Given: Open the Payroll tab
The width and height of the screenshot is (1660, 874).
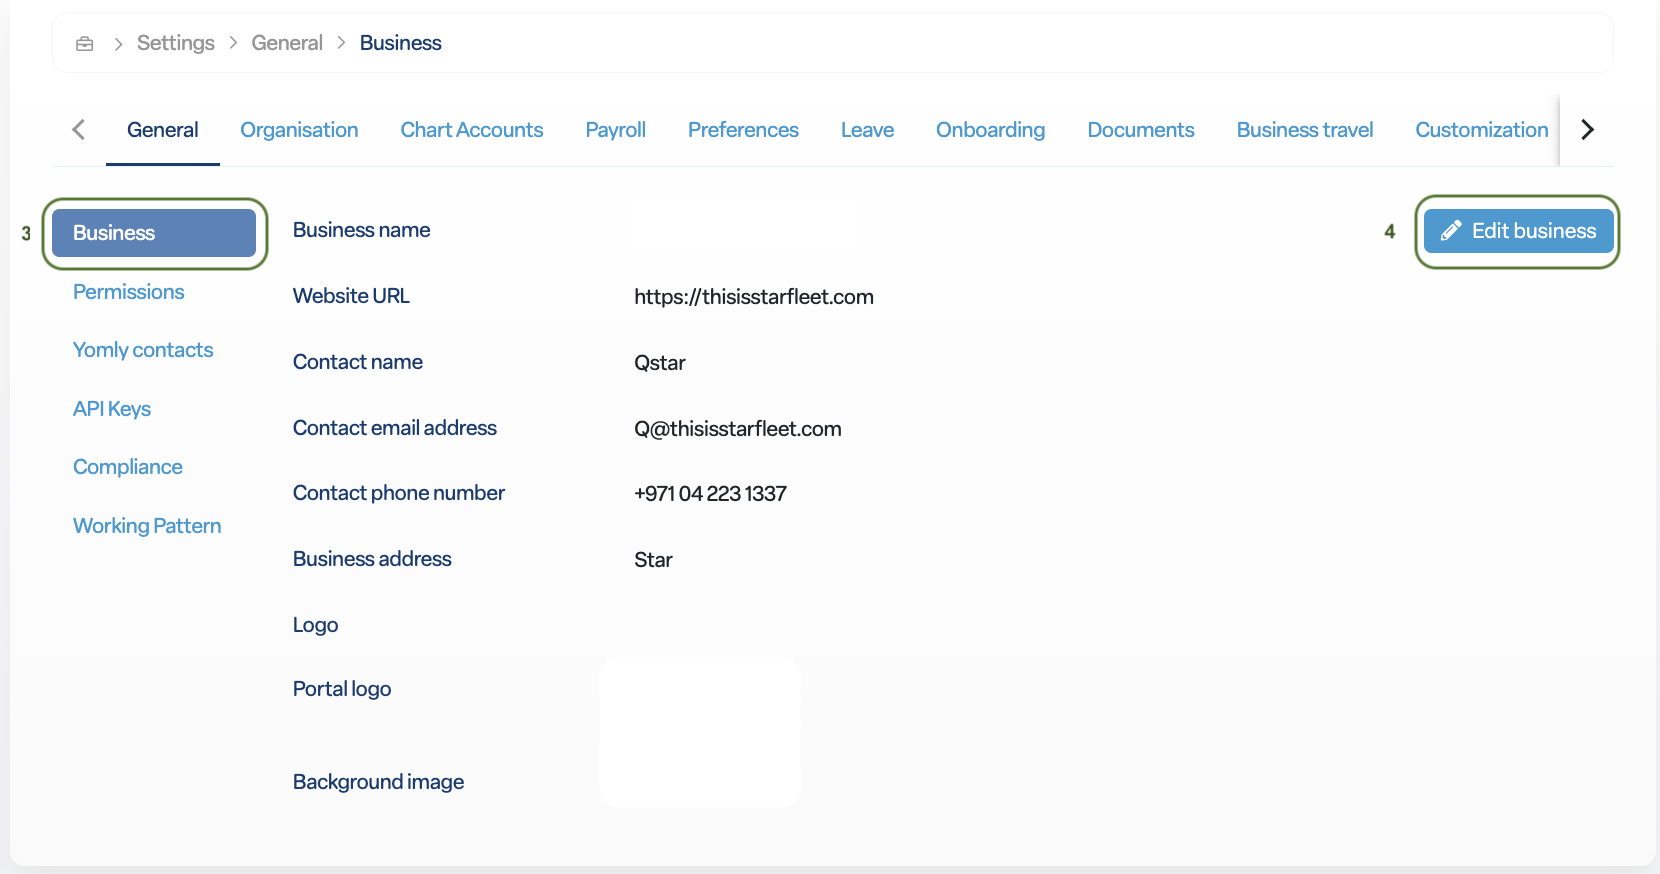Looking at the screenshot, I should (x=615, y=130).
